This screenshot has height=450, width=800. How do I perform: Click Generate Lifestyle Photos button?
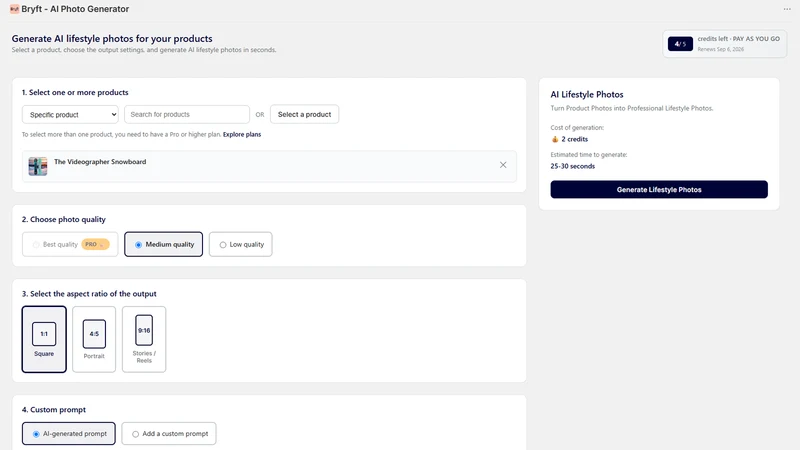[659, 189]
